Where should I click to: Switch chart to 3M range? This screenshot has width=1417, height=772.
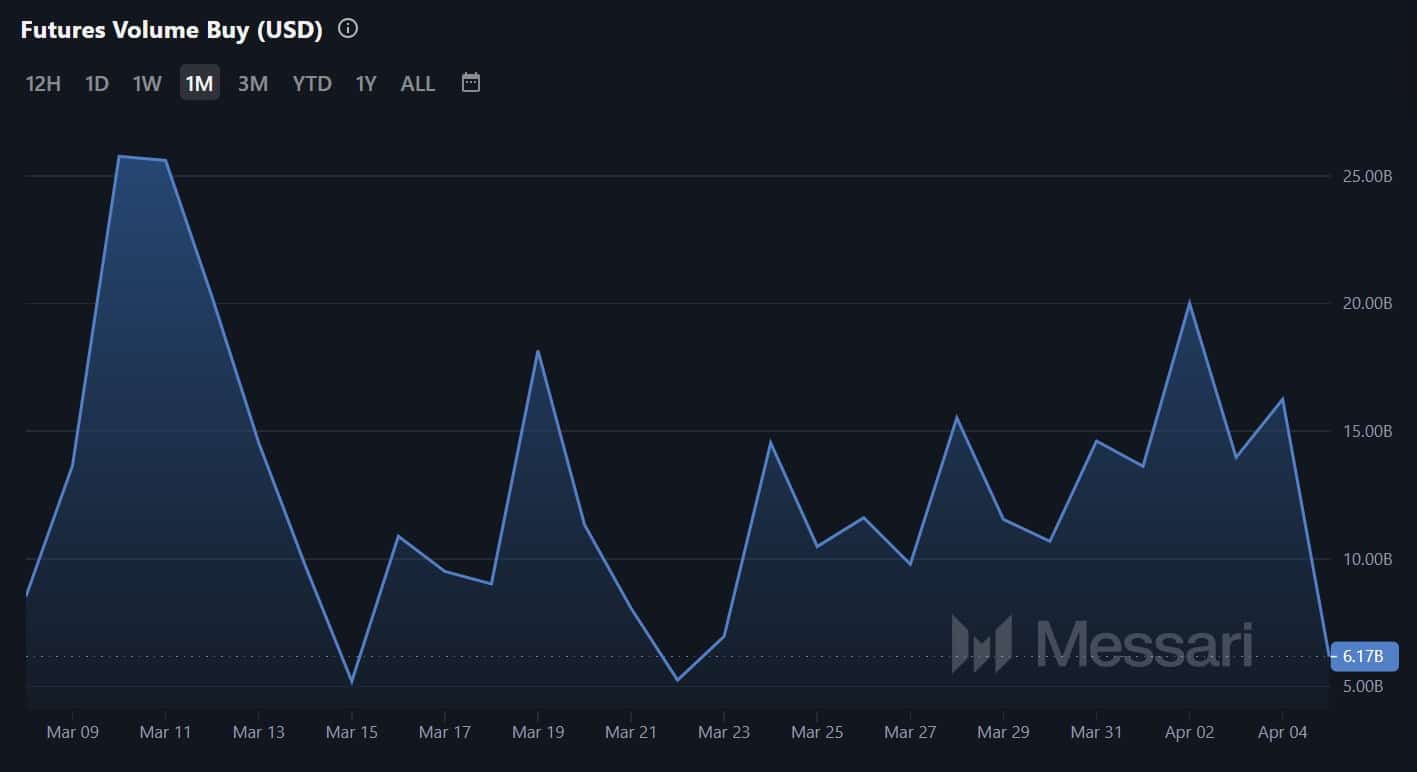point(253,84)
